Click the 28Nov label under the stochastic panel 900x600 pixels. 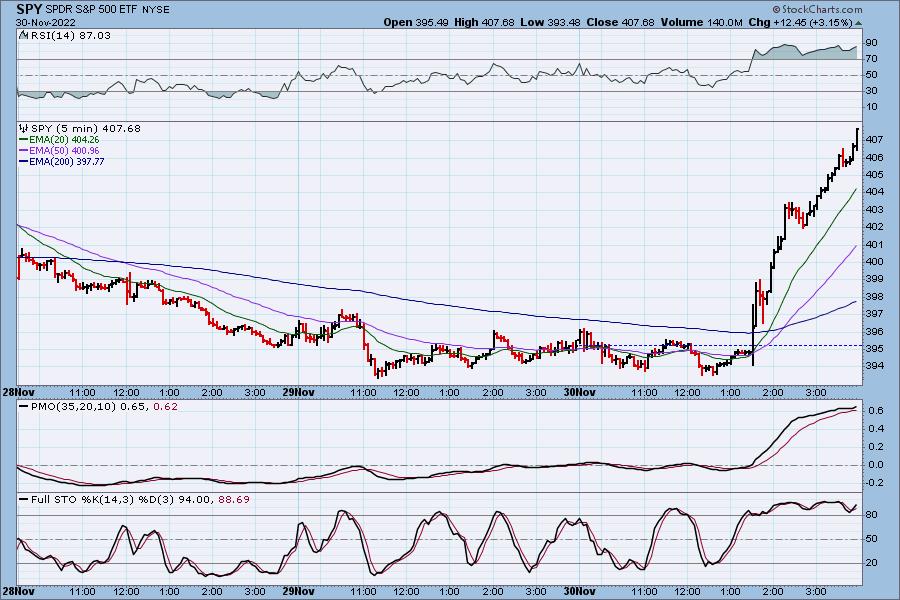[19, 591]
